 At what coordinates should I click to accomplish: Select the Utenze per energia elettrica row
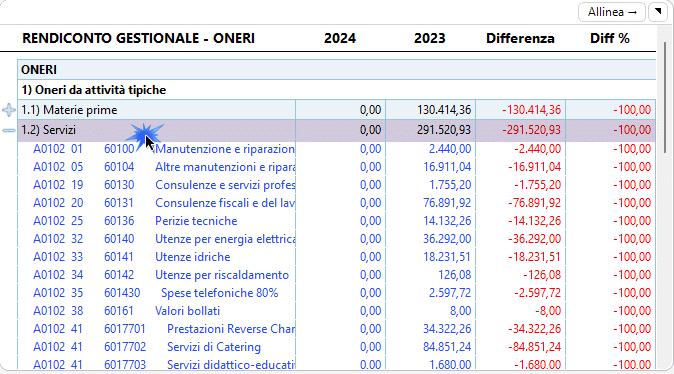click(337, 239)
